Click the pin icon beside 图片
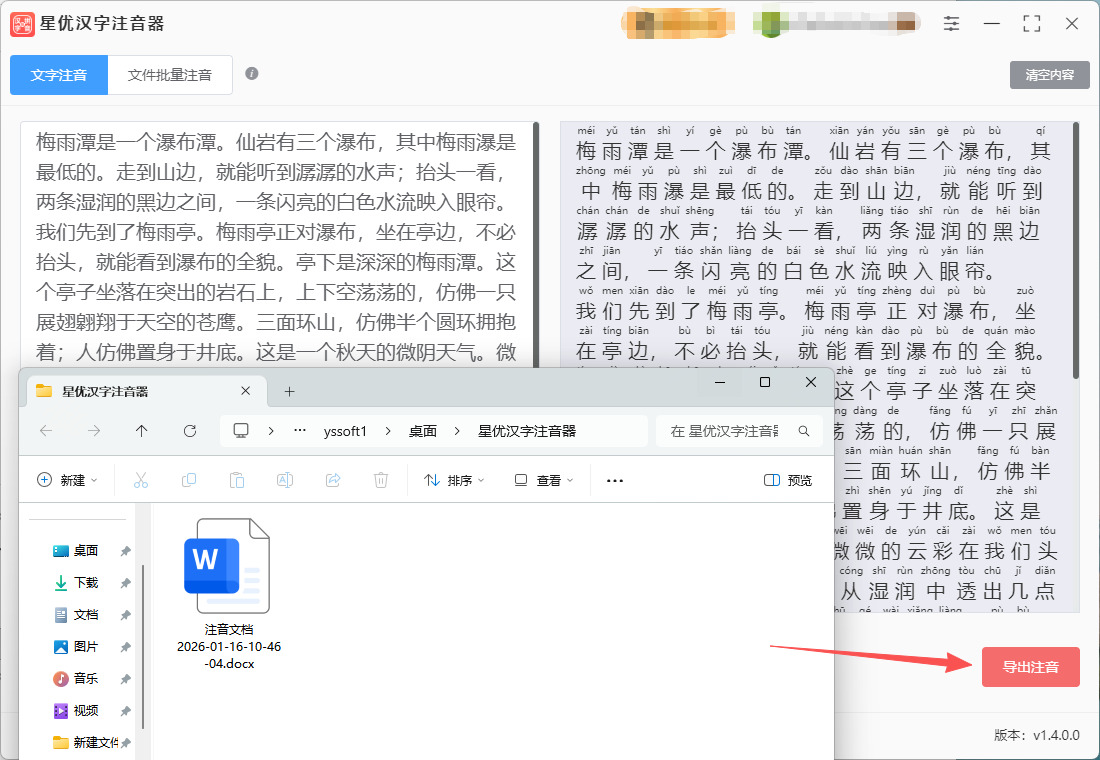 126,646
